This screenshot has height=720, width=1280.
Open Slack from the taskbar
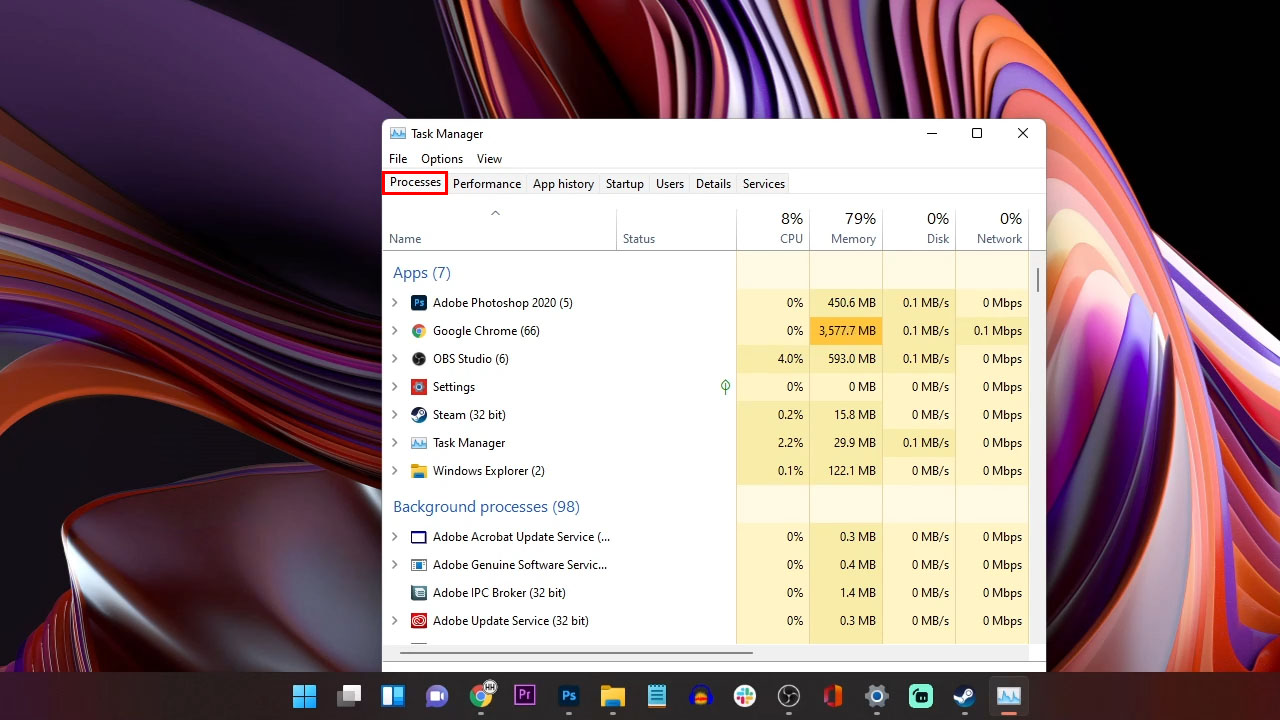coord(746,695)
